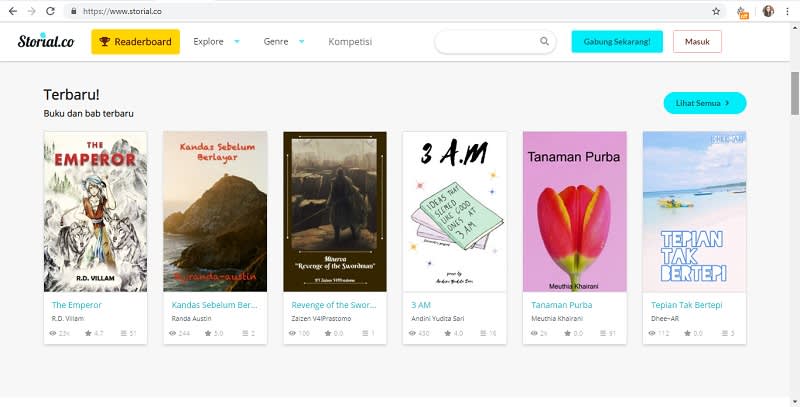Open the Kompetisi menu item
Screen dimensions: 800x407
pos(350,42)
